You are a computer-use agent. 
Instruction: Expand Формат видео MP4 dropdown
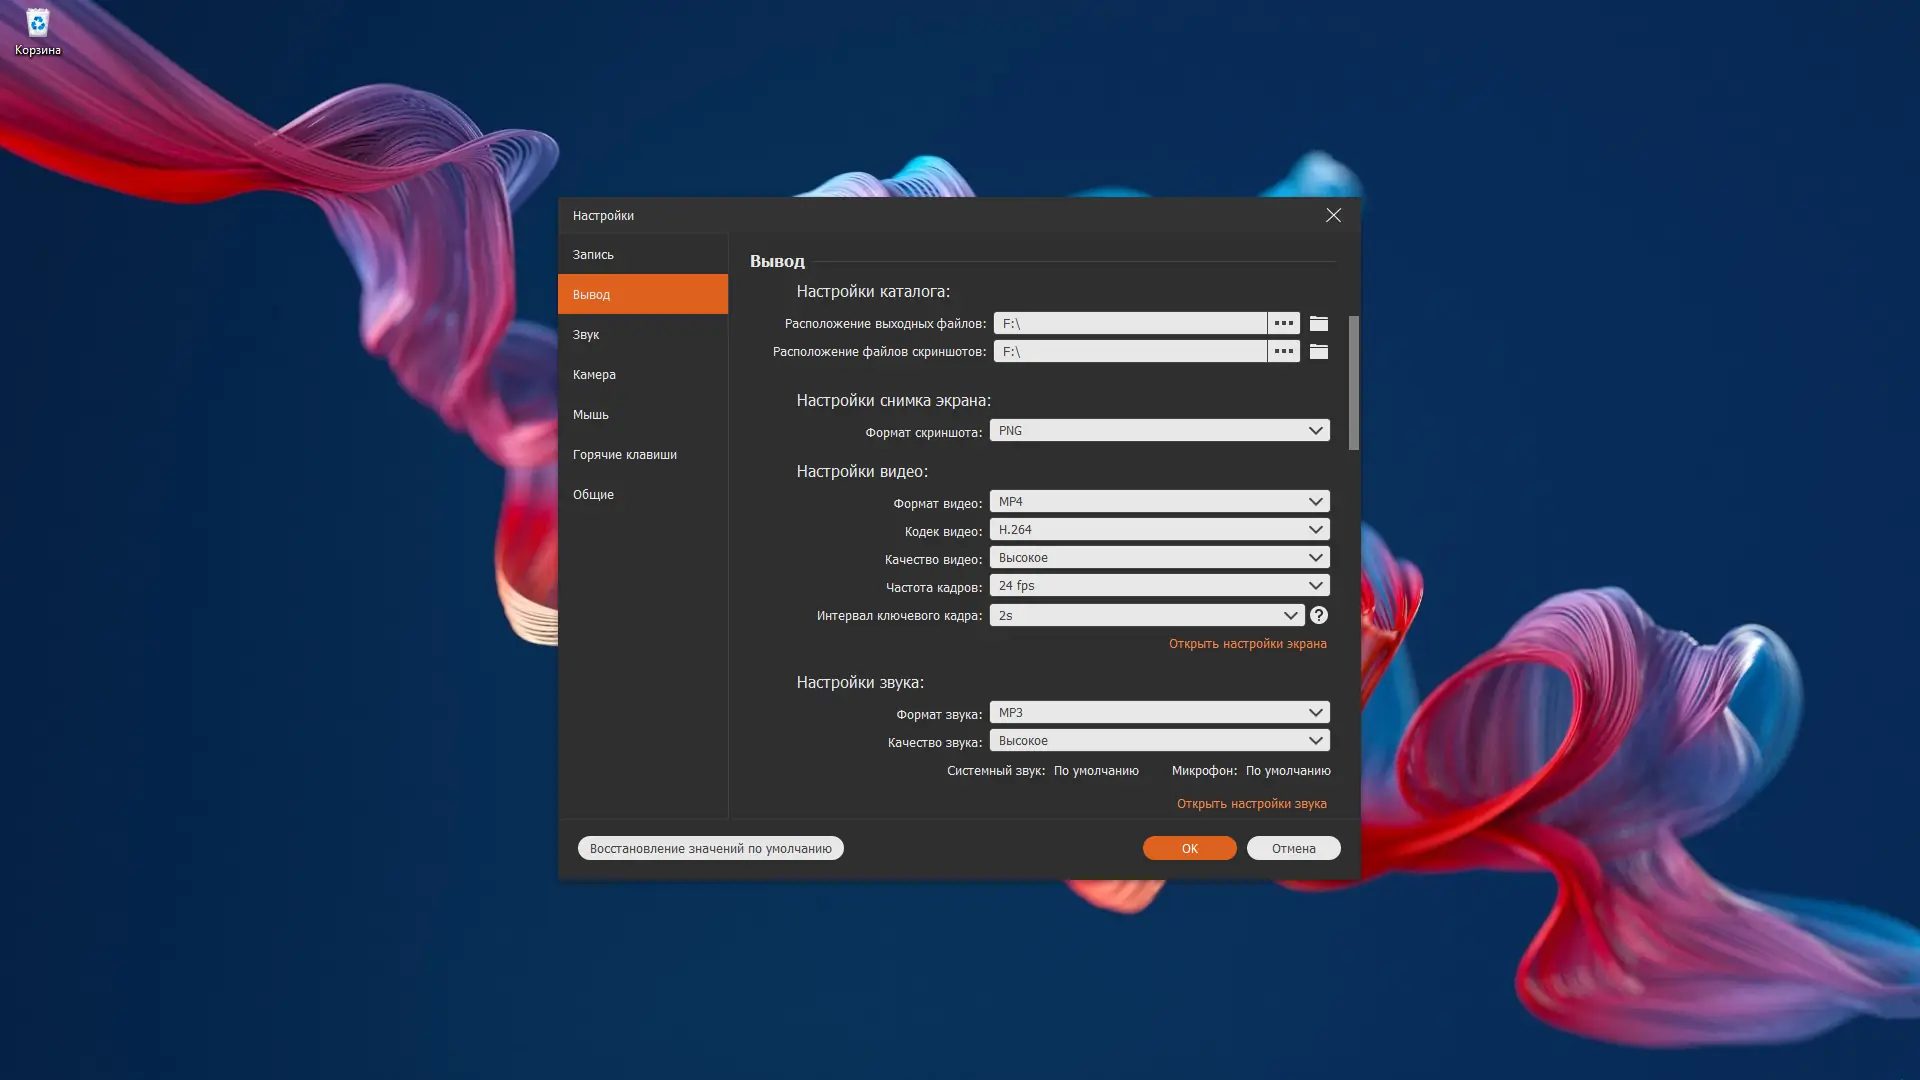coord(1159,501)
